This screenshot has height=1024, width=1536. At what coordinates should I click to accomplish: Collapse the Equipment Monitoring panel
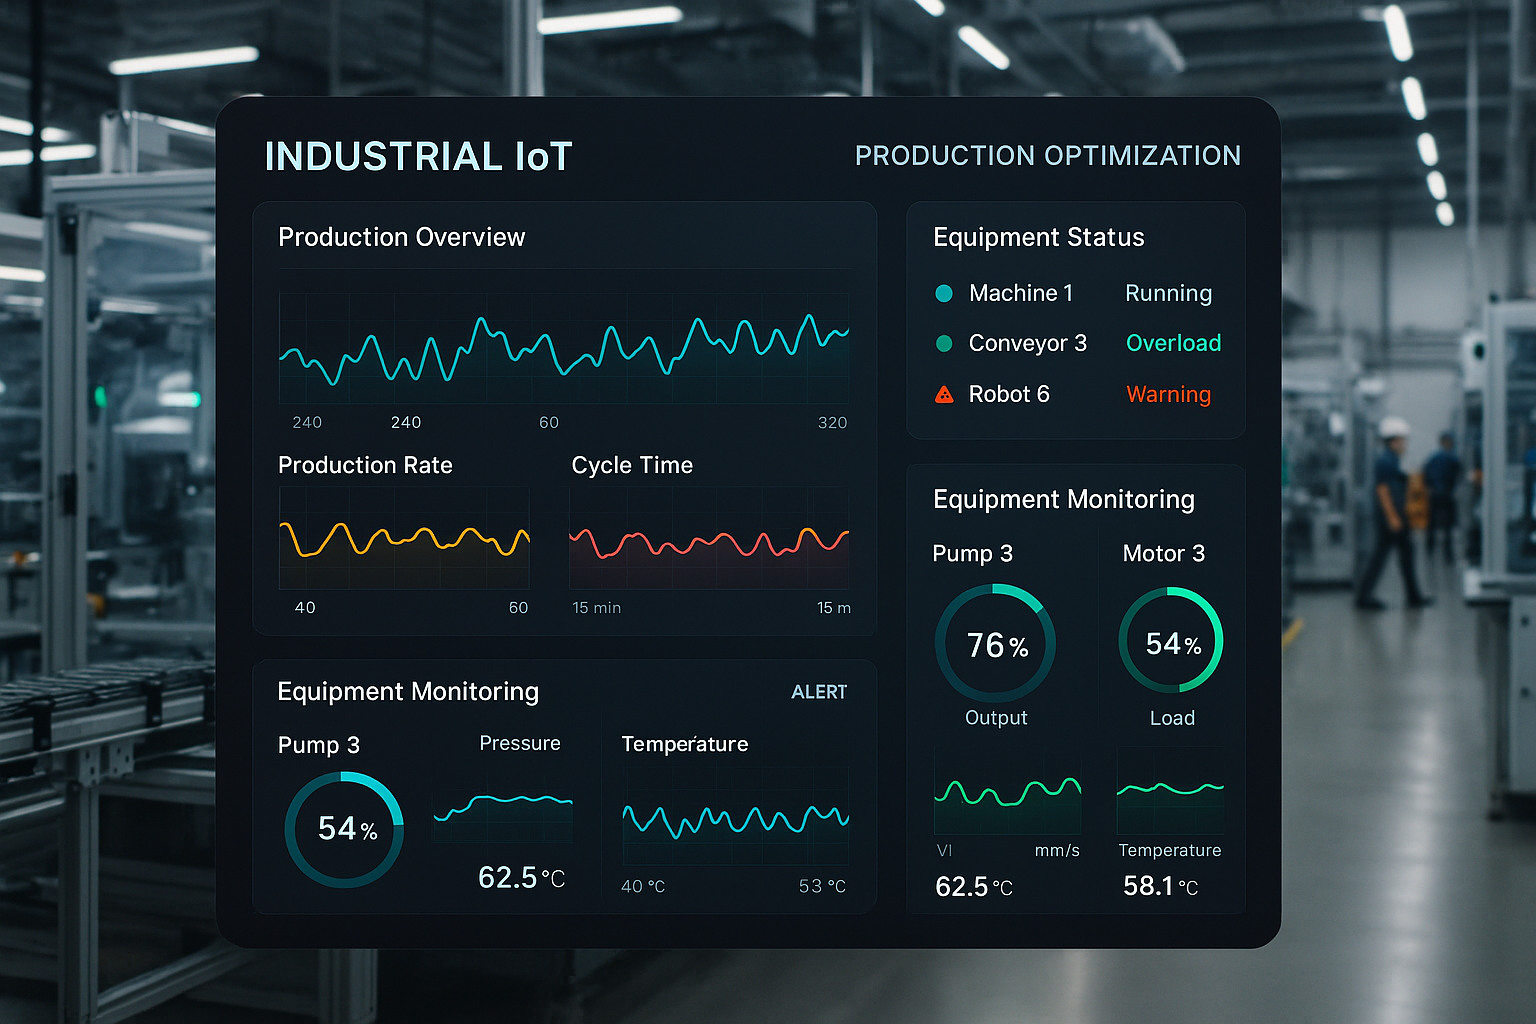tap(407, 691)
